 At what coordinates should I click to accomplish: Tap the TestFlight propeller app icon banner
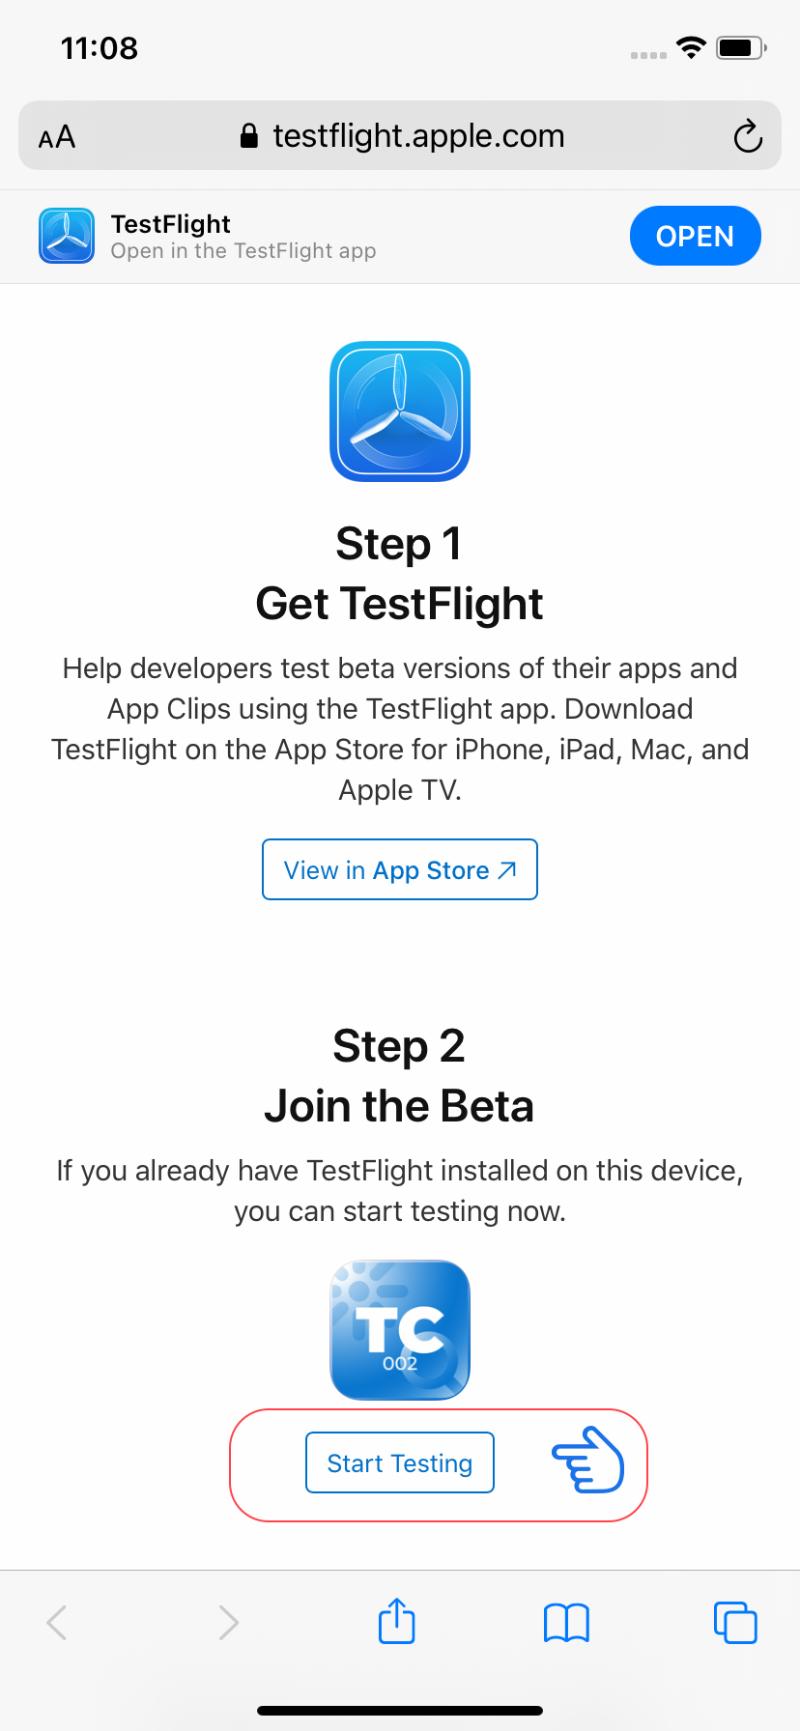(66, 236)
